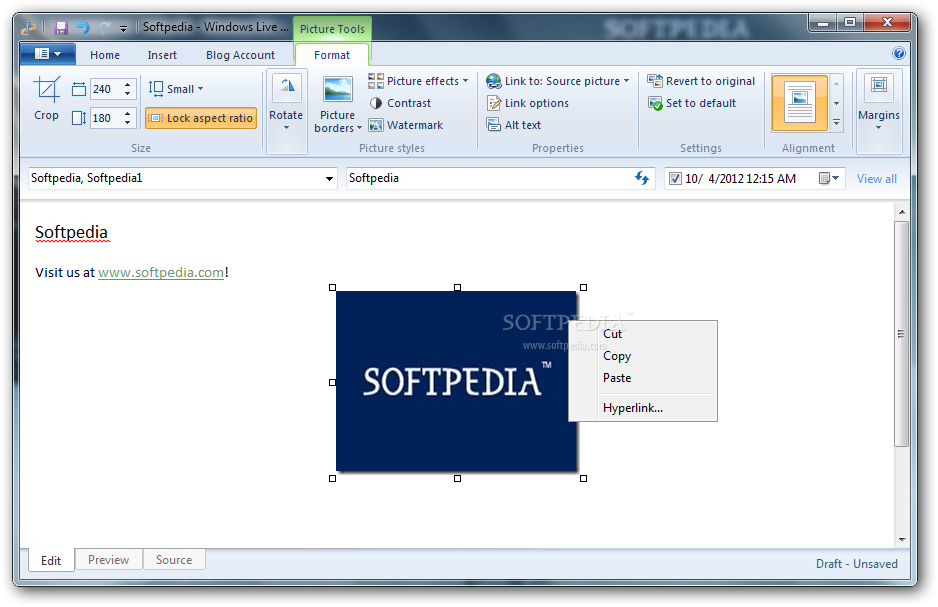
Task: Click the Picture Tools contextual tab header
Action: pyautogui.click(x=332, y=29)
